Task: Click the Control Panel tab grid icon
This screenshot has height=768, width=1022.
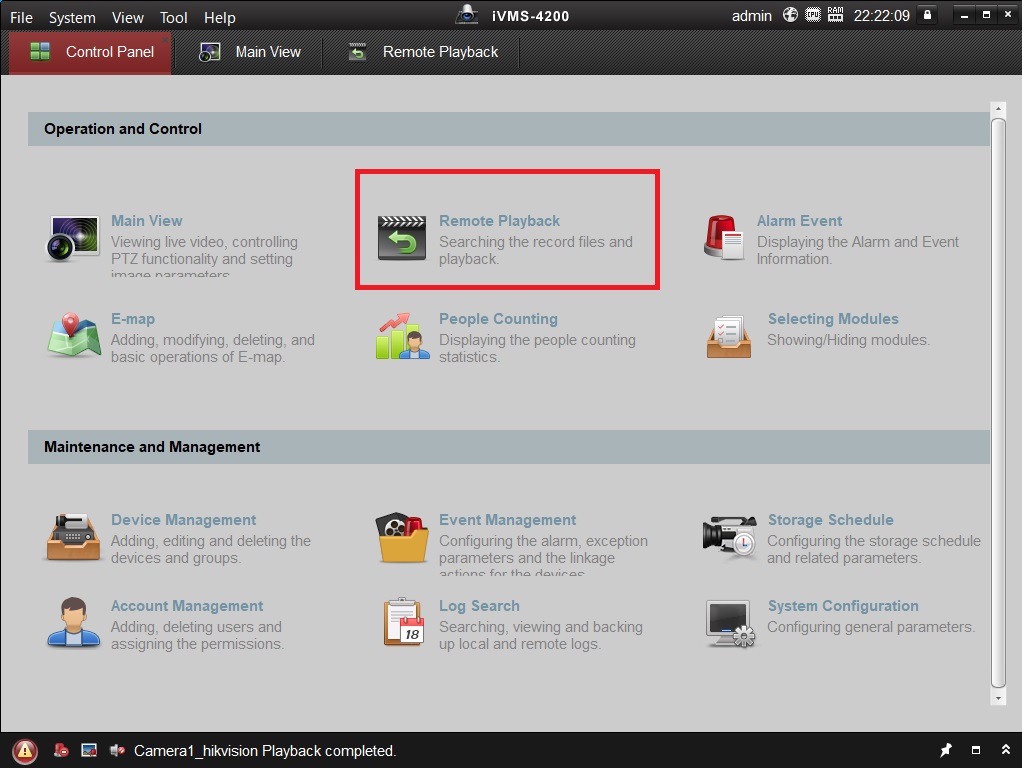Action: [40, 52]
